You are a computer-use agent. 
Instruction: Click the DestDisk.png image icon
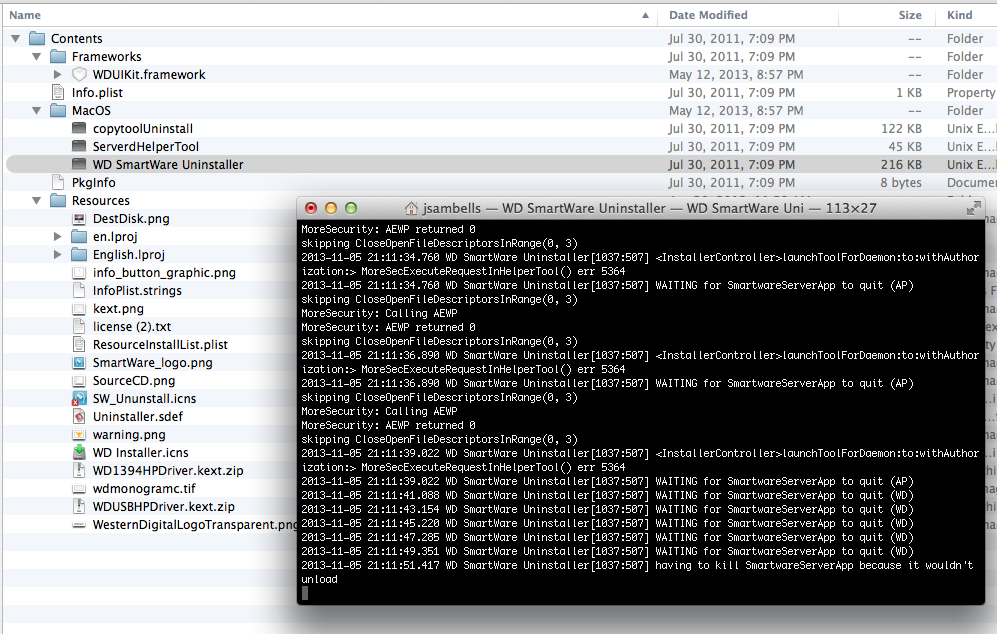(x=79, y=219)
